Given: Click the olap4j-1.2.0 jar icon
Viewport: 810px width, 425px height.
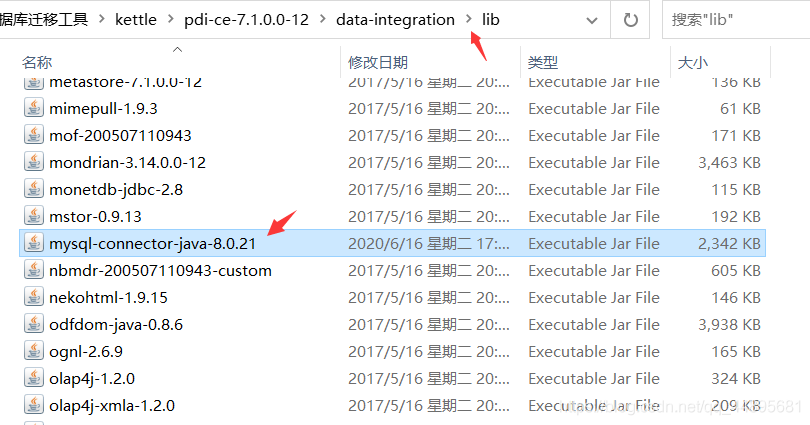Looking at the screenshot, I should (x=34, y=378).
